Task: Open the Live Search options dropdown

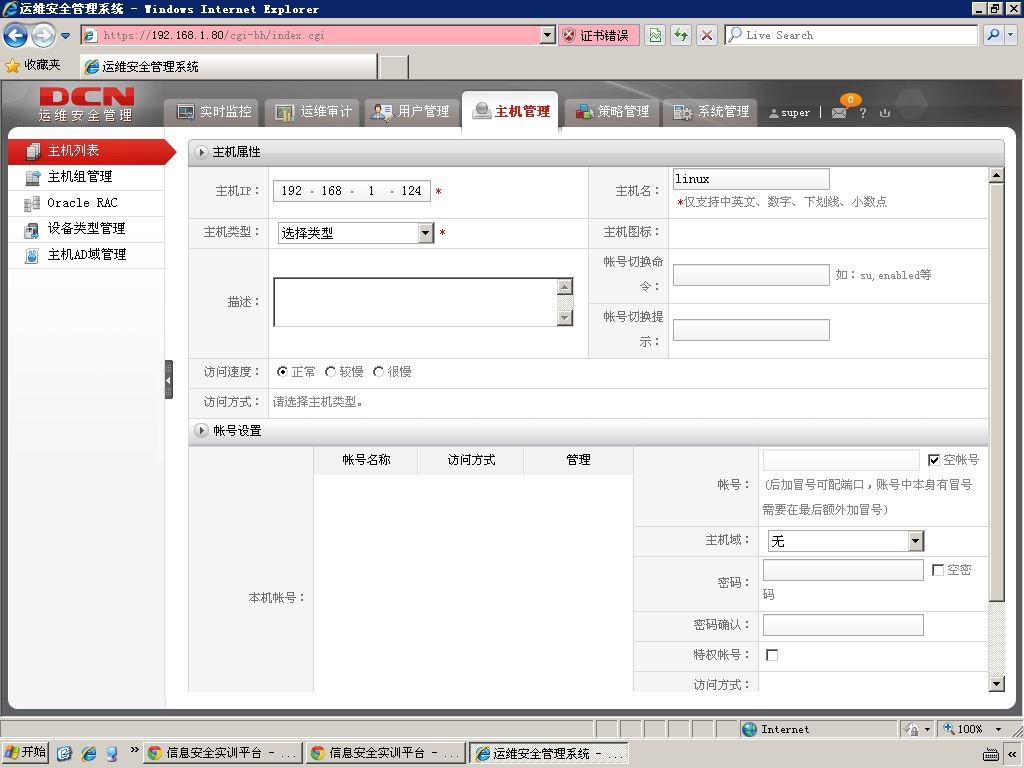Action: click(1011, 35)
